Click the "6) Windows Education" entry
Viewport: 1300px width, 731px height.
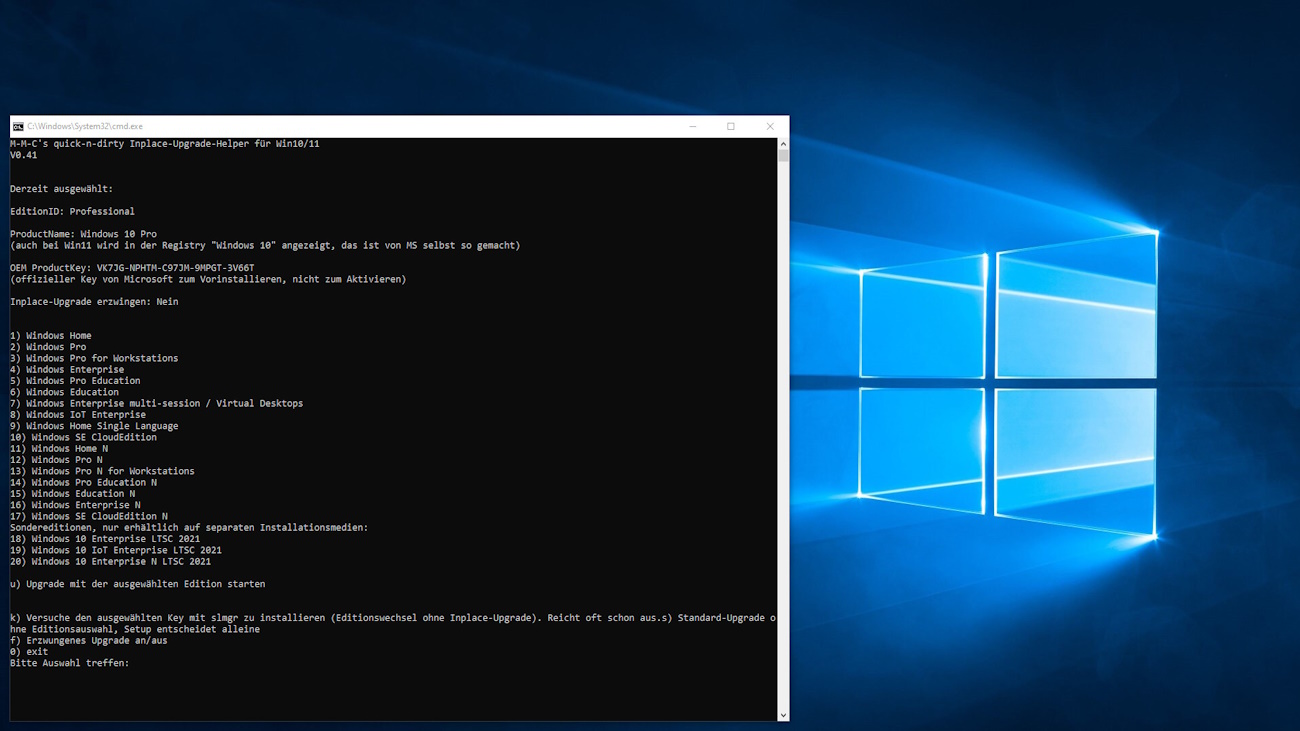[64, 392]
